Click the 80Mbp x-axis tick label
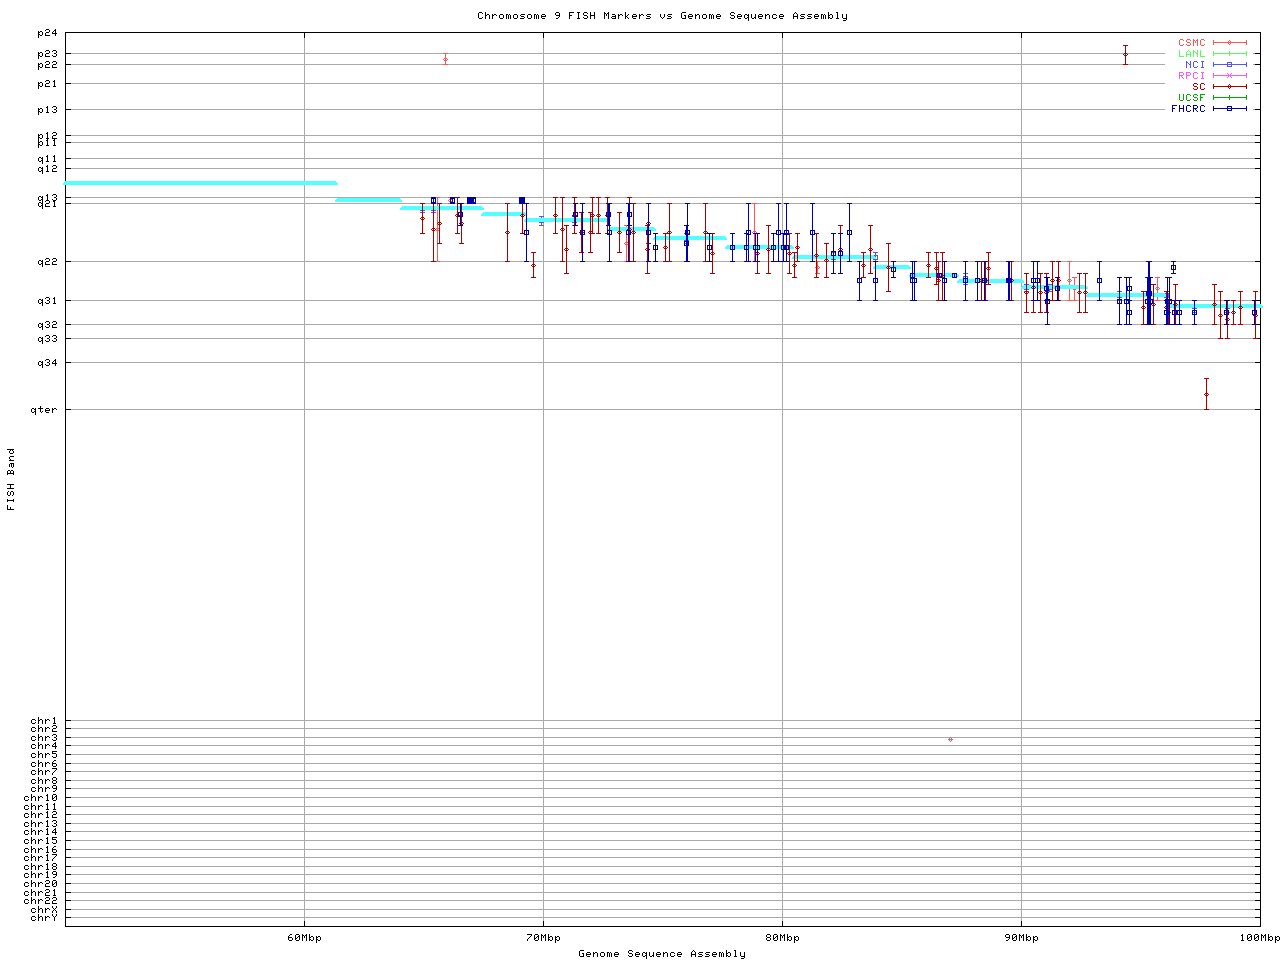Screen dimensions: 1280x960 click(782, 938)
